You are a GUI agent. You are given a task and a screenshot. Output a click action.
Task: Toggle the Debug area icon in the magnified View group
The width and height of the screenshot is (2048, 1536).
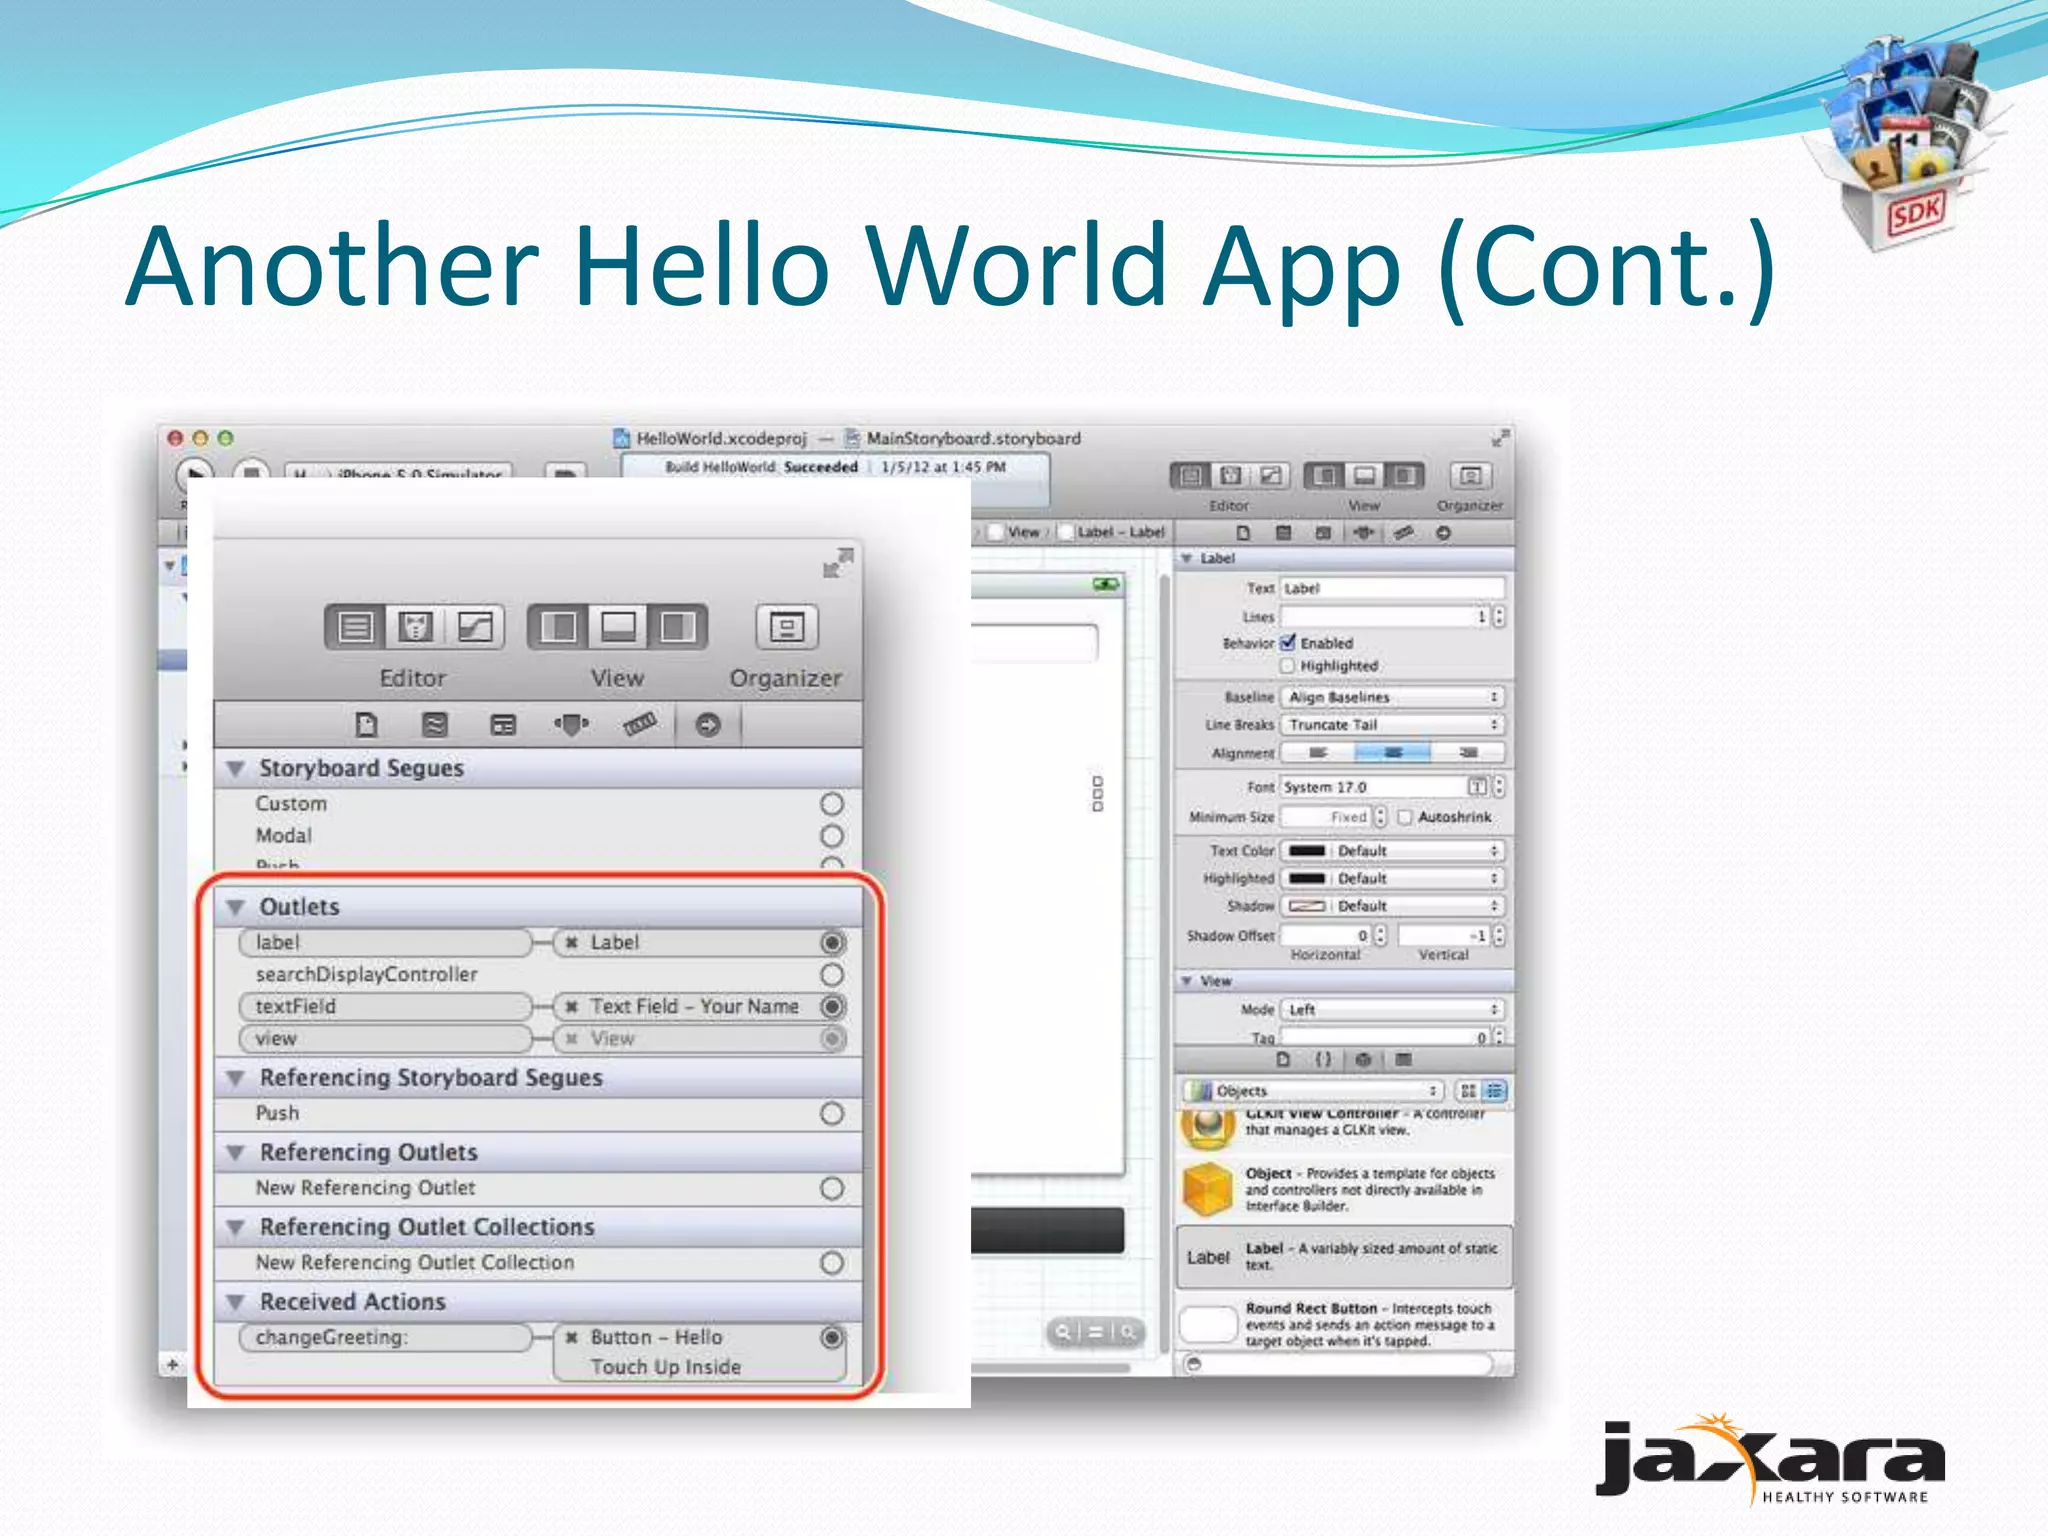click(618, 627)
